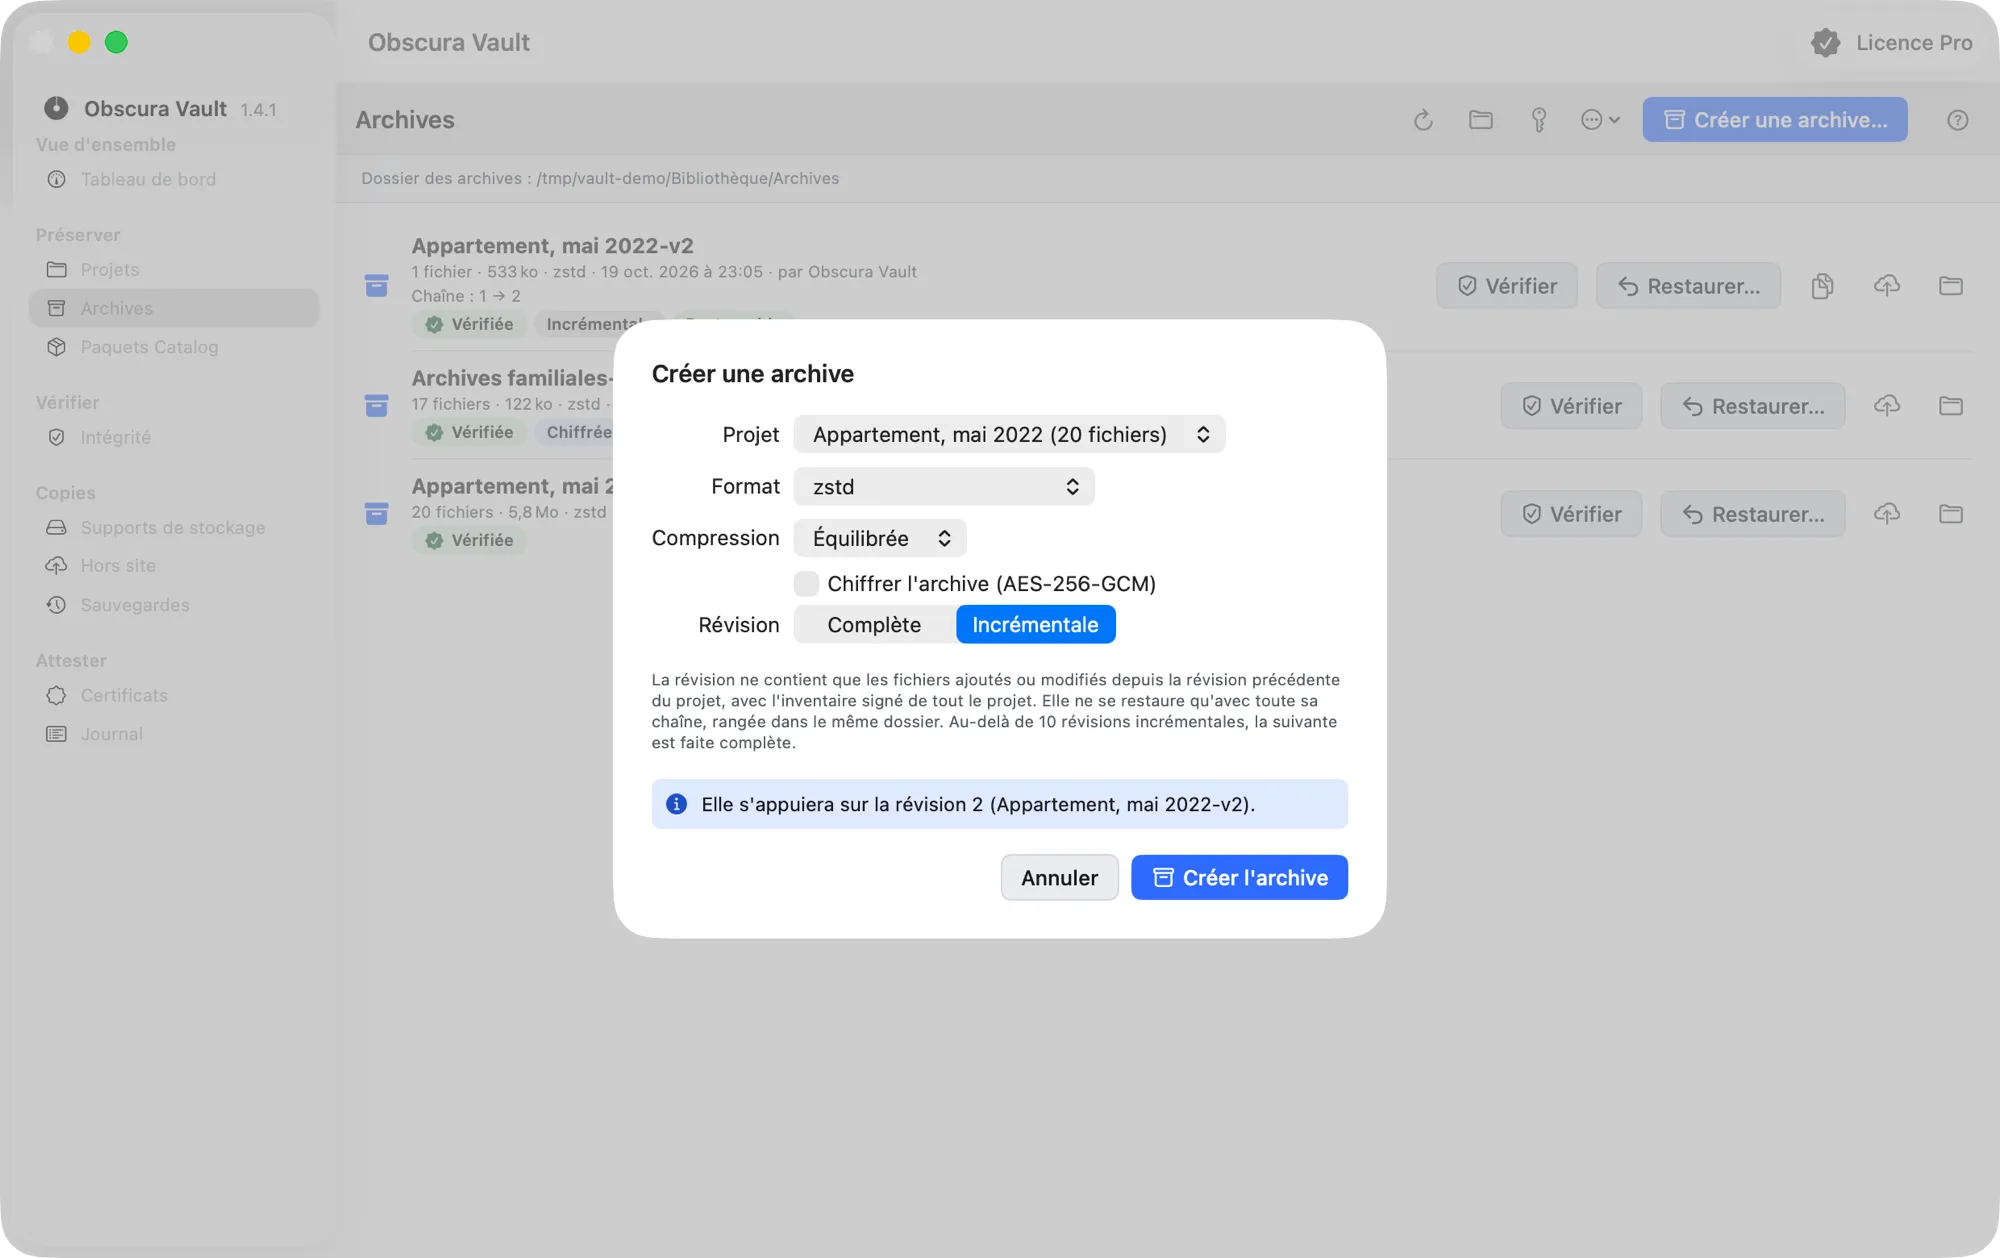Click the Vérifiée badge of Archives familiales

469,432
